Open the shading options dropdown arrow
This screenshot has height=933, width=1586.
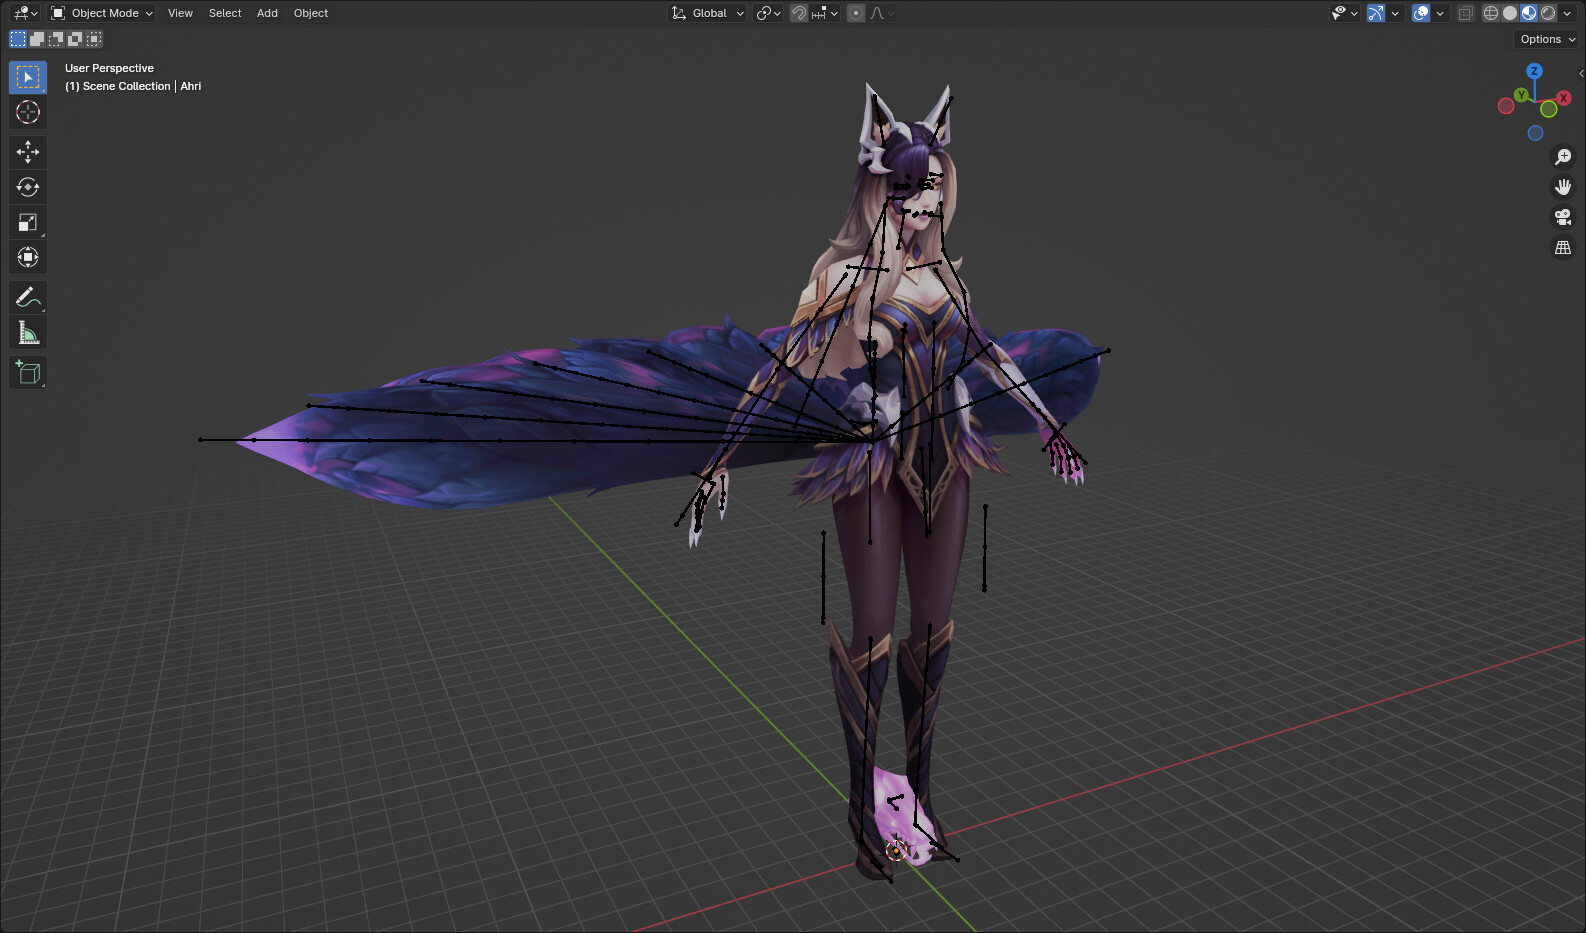tap(1567, 13)
